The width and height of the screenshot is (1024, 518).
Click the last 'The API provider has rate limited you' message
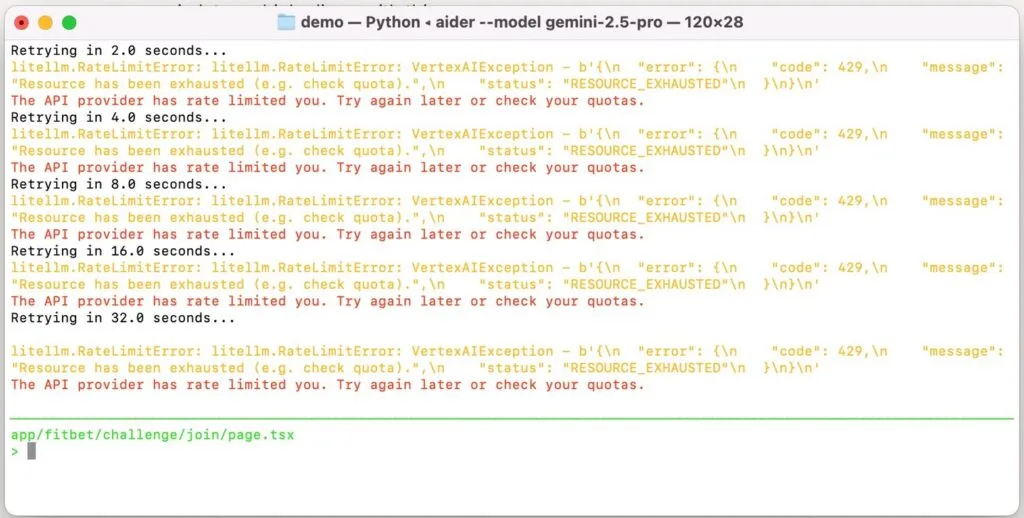coord(327,385)
